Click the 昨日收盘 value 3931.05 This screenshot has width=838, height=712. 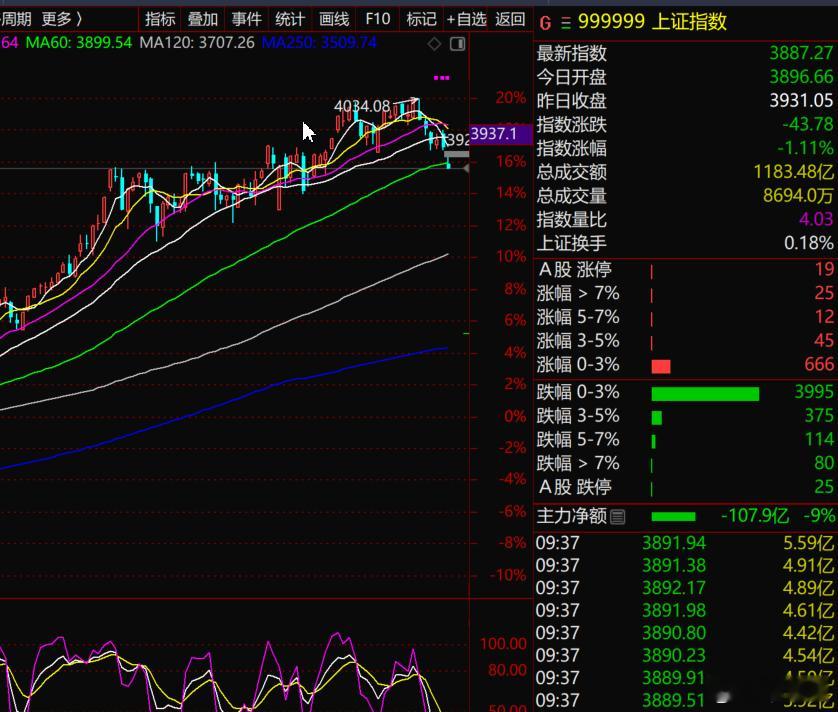pyautogui.click(x=801, y=100)
